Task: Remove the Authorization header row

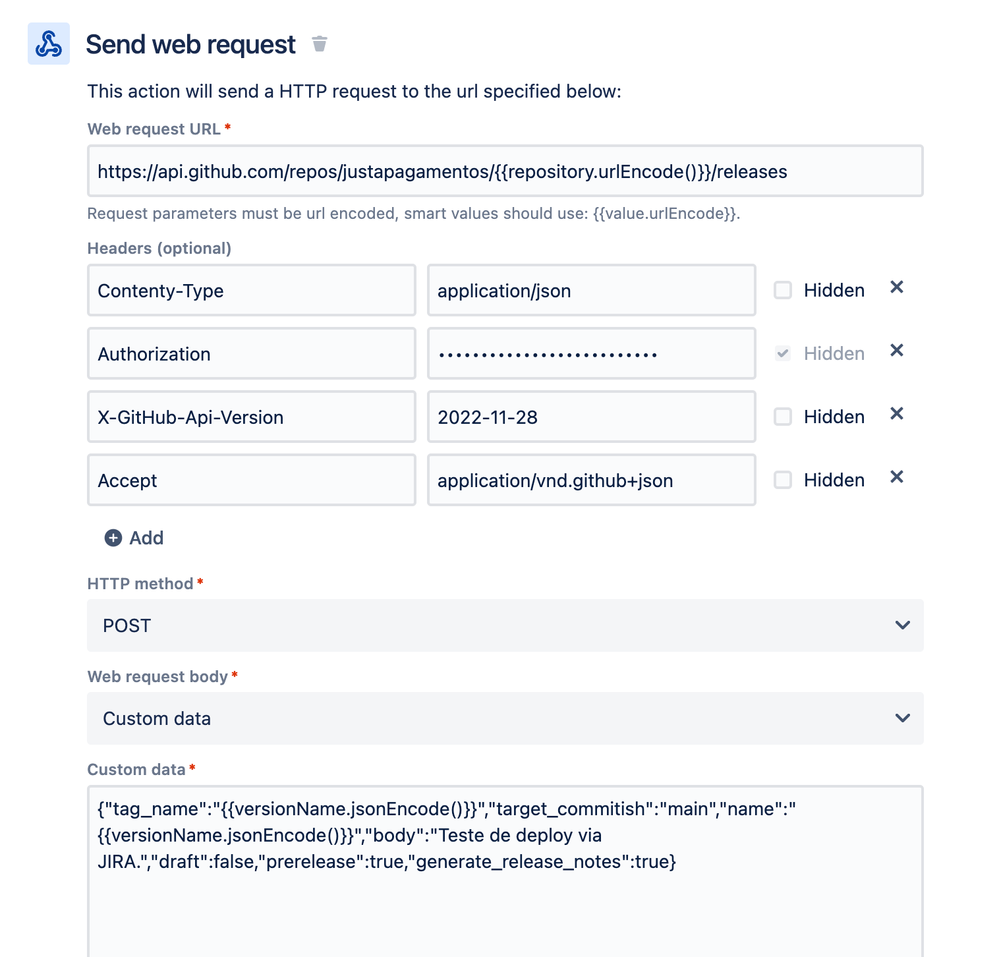Action: point(896,350)
